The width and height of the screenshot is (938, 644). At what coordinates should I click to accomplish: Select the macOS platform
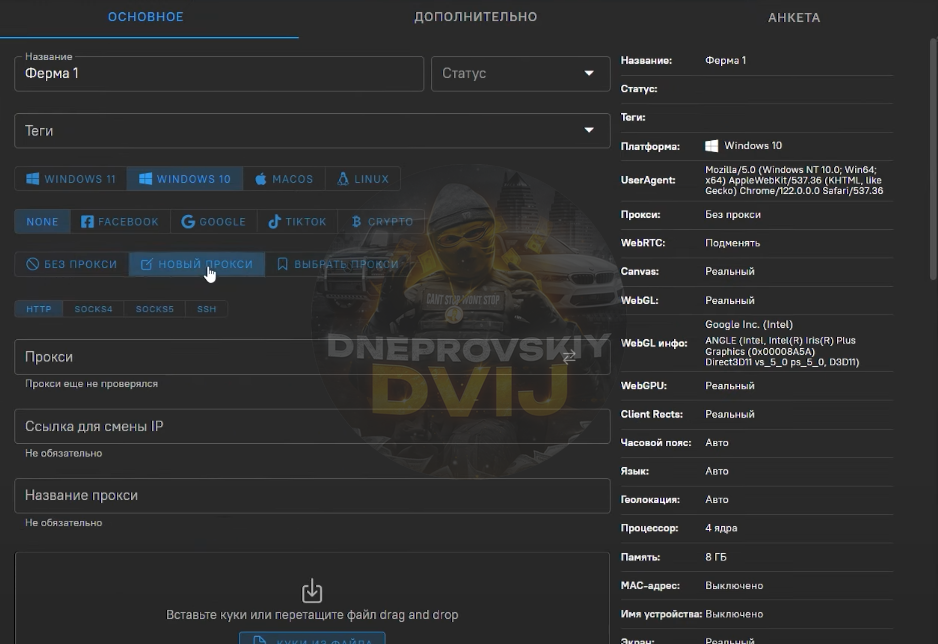tap(284, 179)
